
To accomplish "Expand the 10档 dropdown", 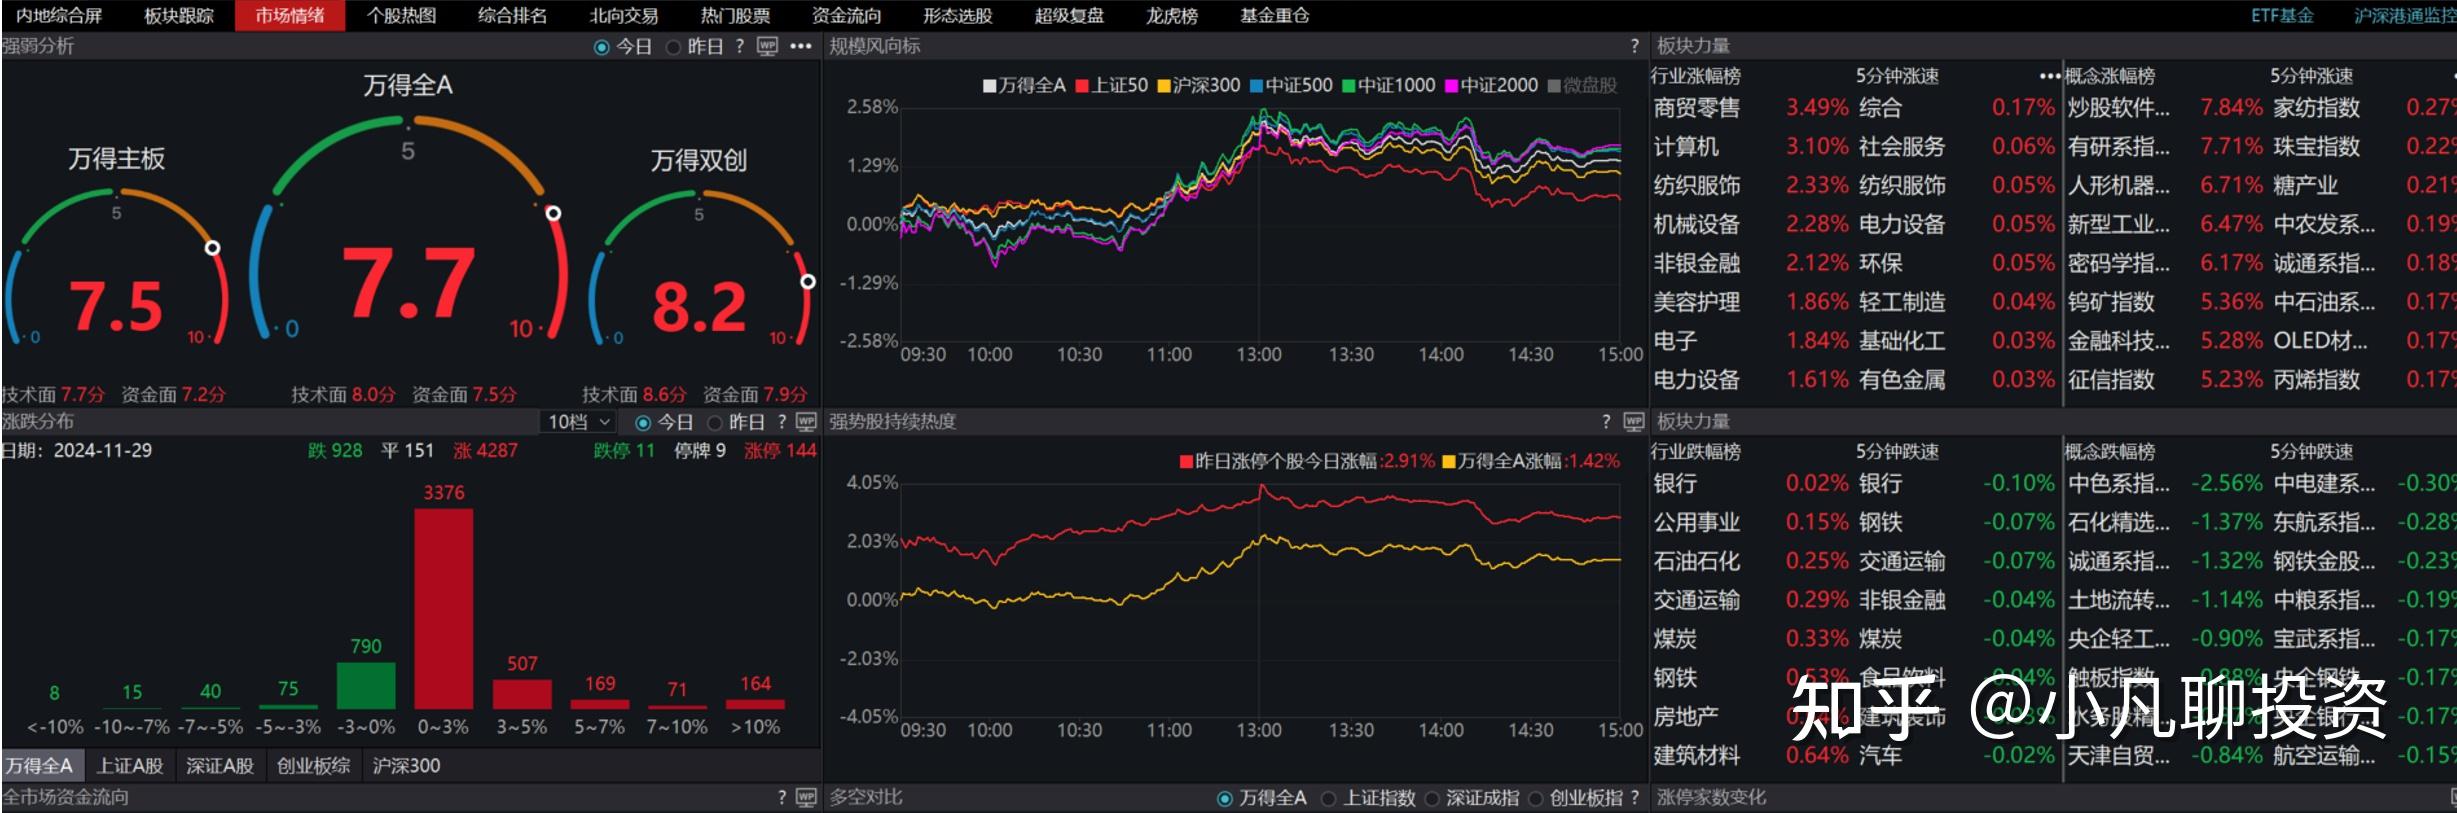I will click(x=579, y=422).
